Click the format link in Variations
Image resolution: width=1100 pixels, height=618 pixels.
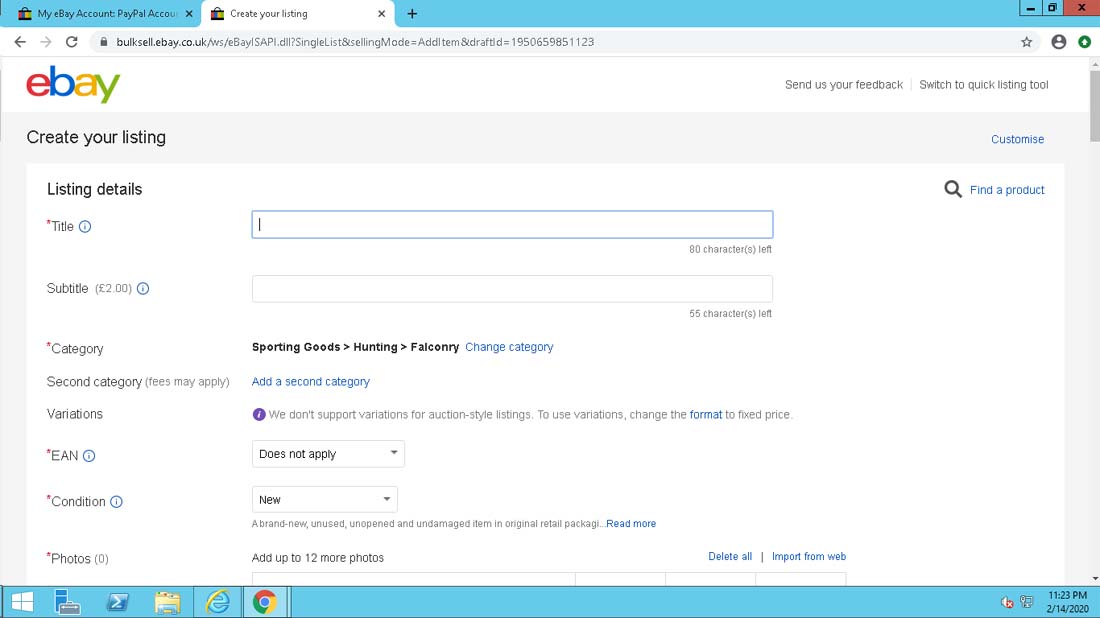[x=706, y=415]
